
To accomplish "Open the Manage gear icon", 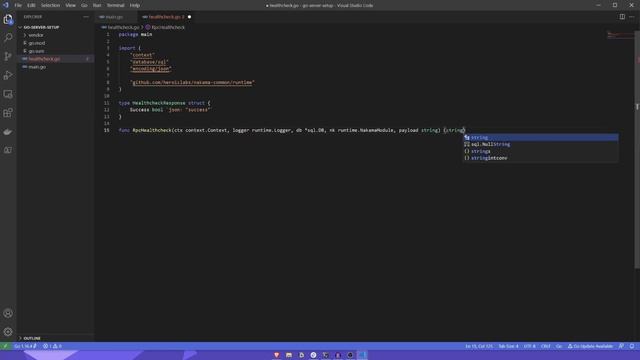I will coord(8,332).
